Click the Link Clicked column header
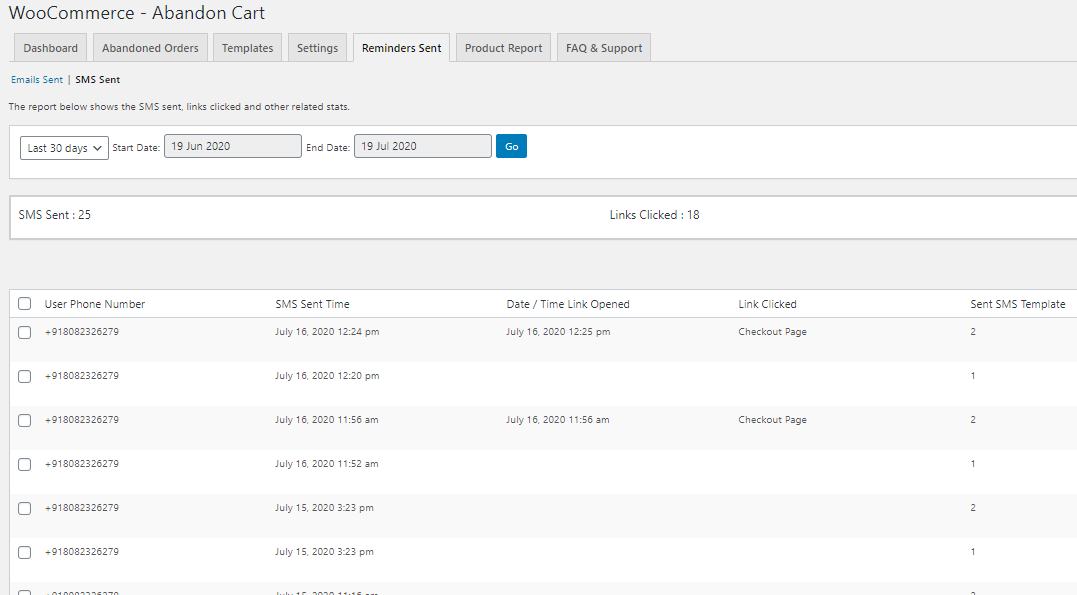The height and width of the screenshot is (595, 1077). click(x=767, y=304)
